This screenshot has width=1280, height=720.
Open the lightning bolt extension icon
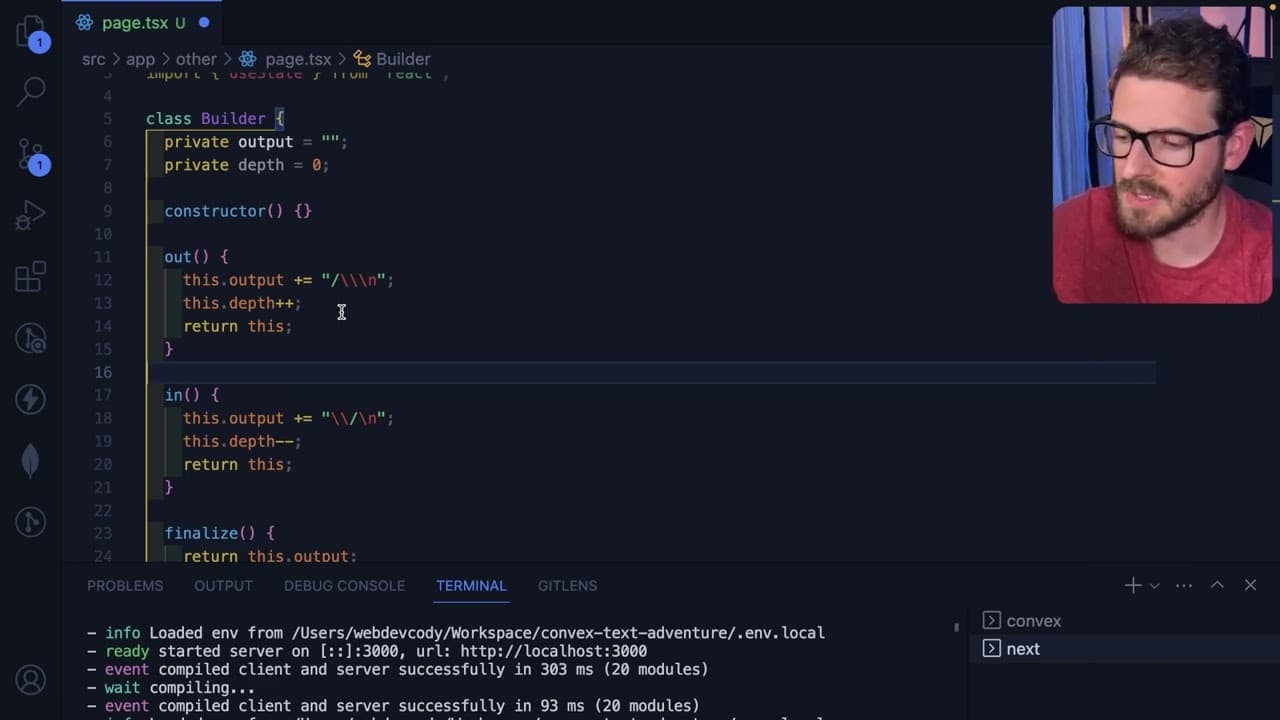[x=31, y=399]
